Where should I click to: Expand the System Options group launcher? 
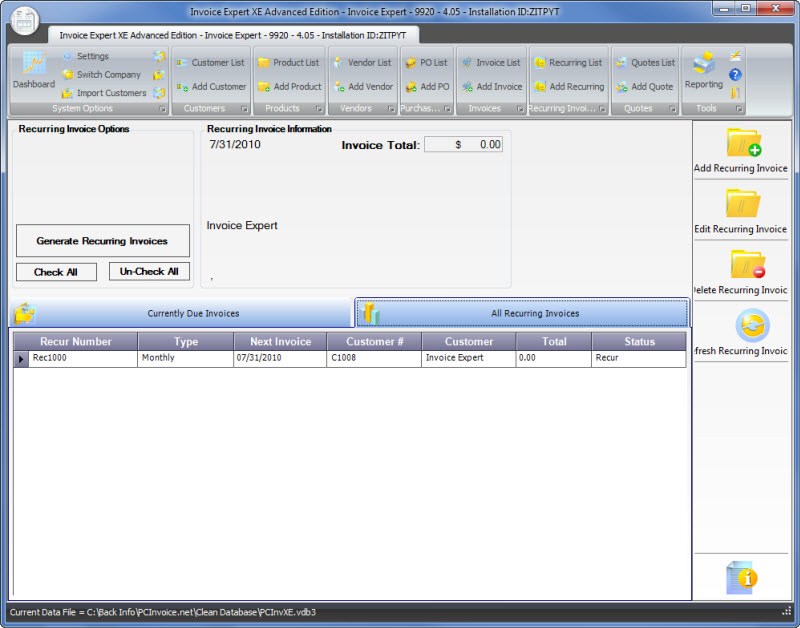pos(162,109)
